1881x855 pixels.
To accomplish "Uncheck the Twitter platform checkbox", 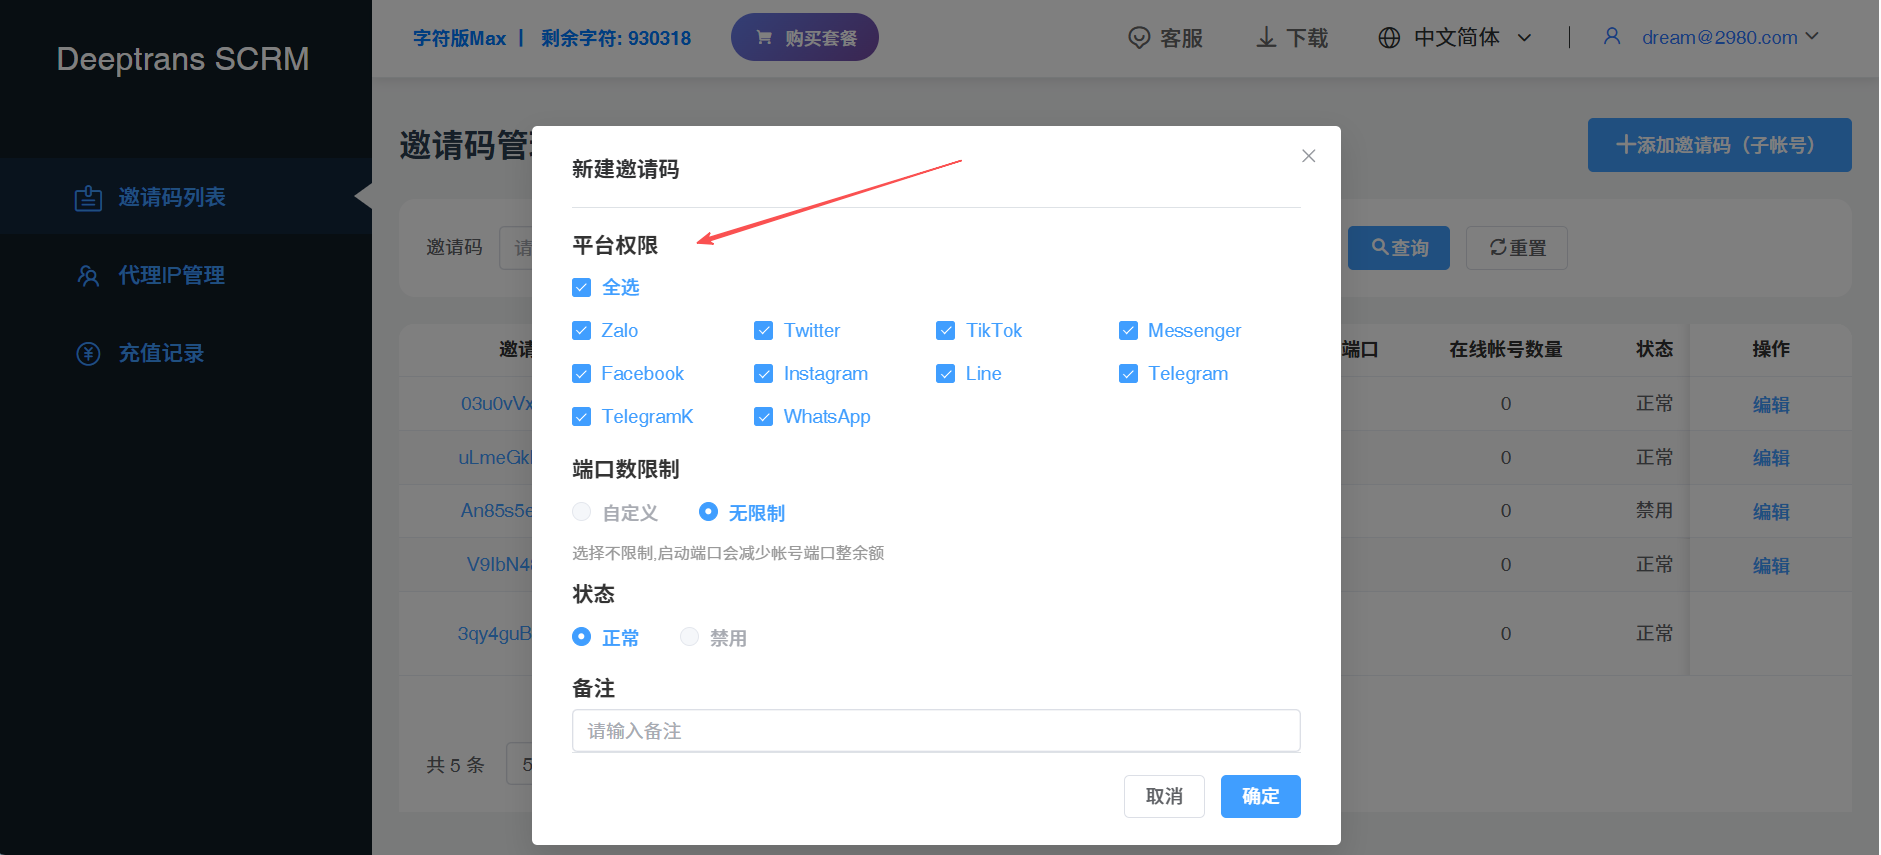I will pos(763,331).
